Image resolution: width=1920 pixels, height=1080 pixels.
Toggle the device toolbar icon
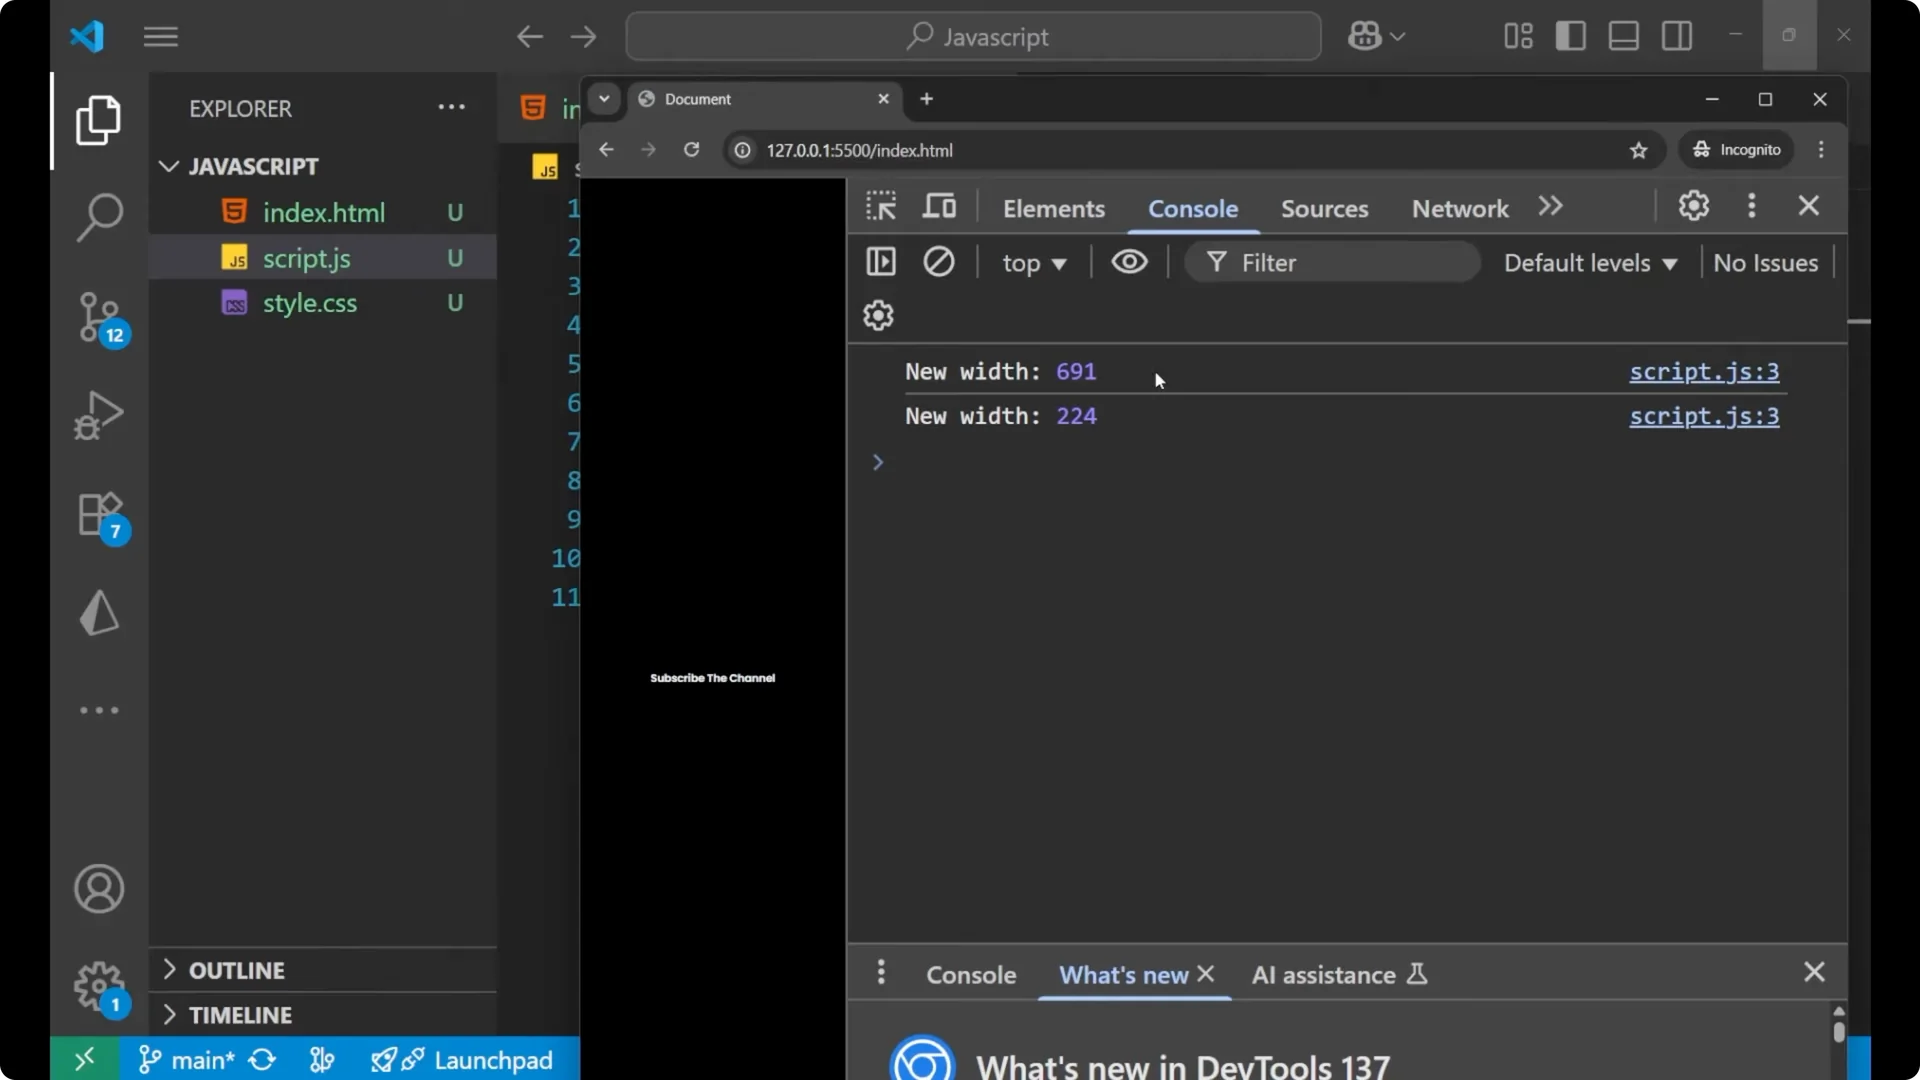tap(939, 207)
